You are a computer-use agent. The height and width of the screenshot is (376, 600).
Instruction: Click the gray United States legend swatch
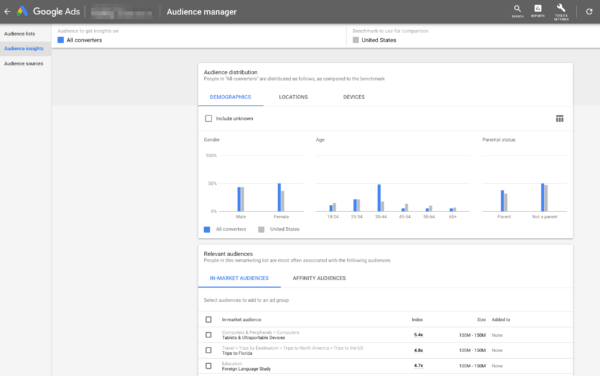(261, 230)
